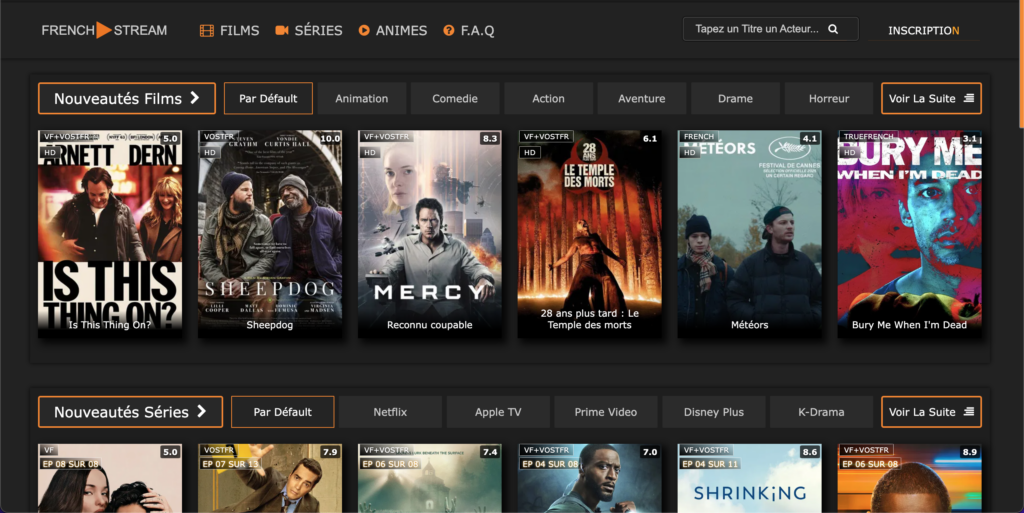
Task: Focus the title or actor search field
Action: (x=755, y=29)
